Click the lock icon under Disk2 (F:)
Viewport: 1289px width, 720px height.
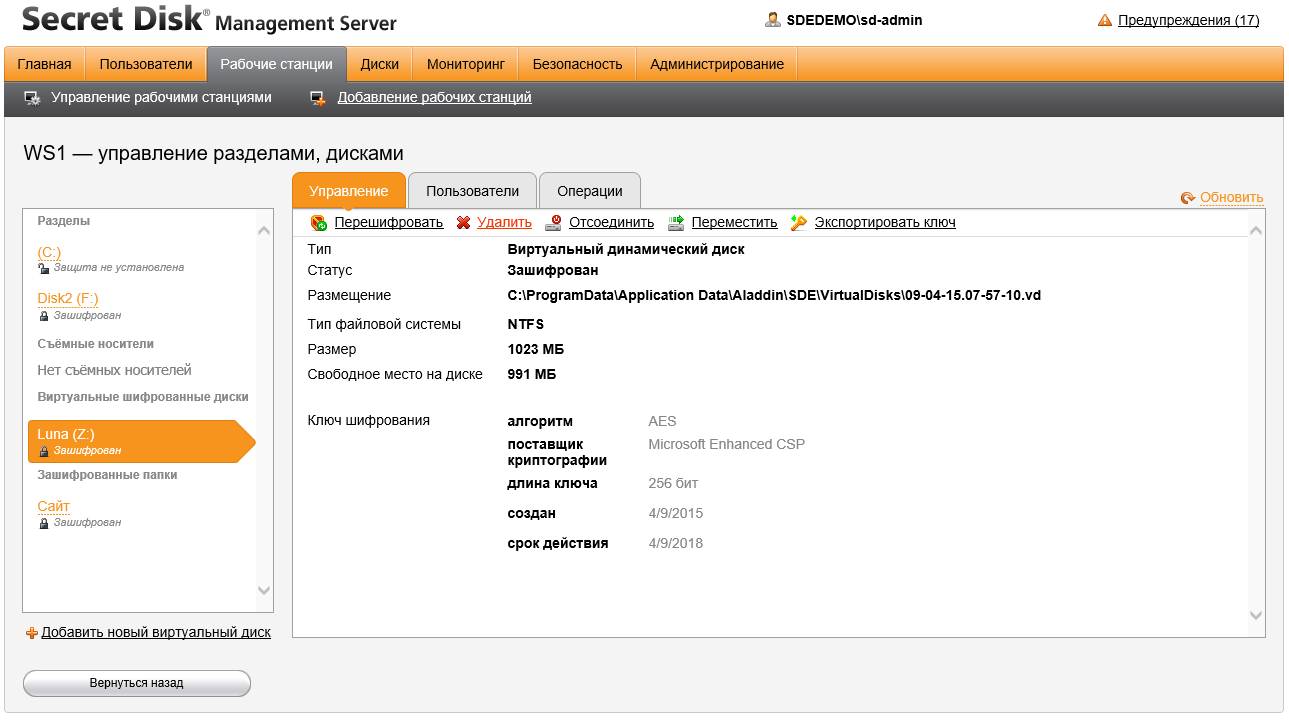click(x=43, y=315)
